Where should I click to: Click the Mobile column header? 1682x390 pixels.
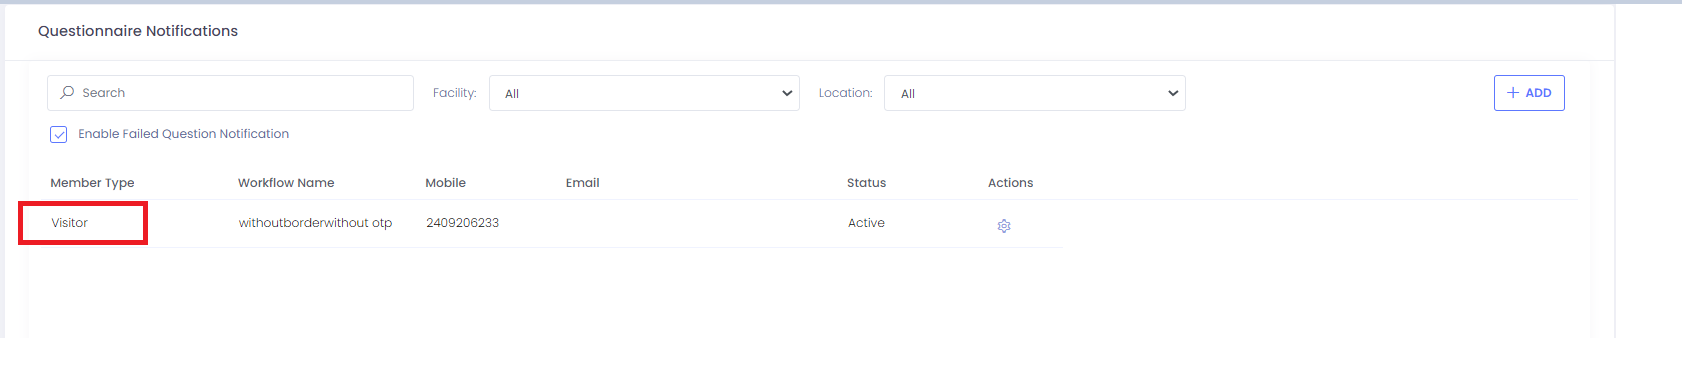pos(445,183)
